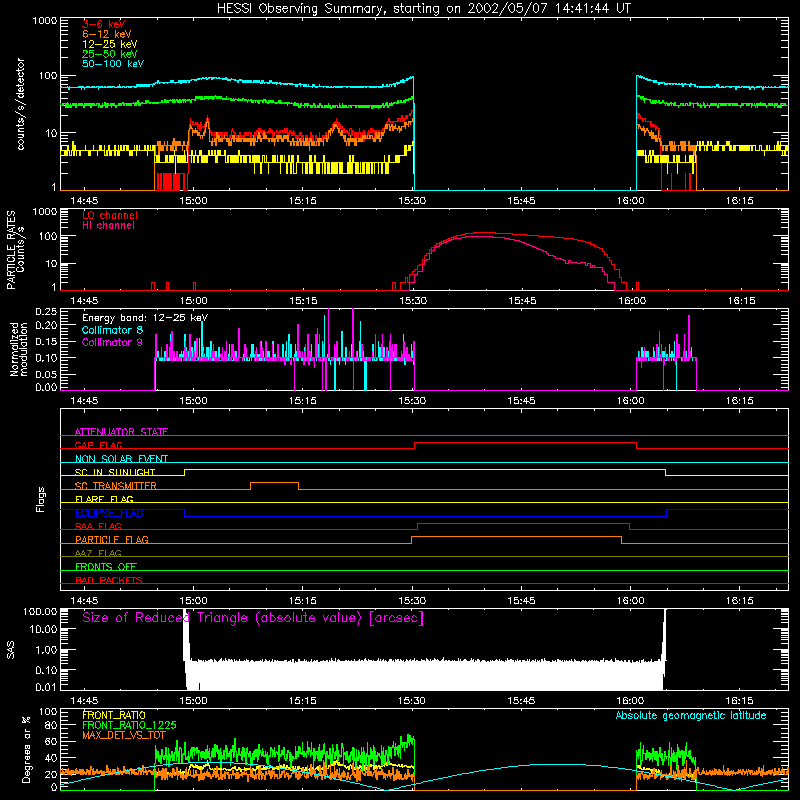Click the 16:00 tick under the particle rates plot
Screen dimensions: 800x800
[632, 301]
